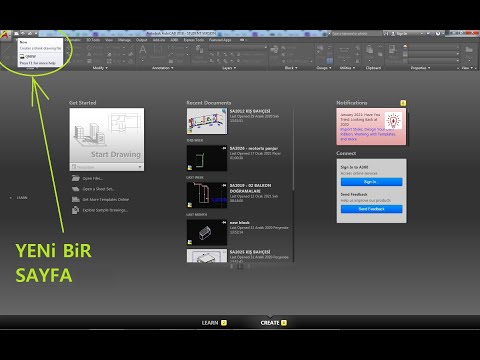This screenshot has width=480, height=360.
Task: Expand the Properties panel title arrow
Action: (x=429, y=68)
